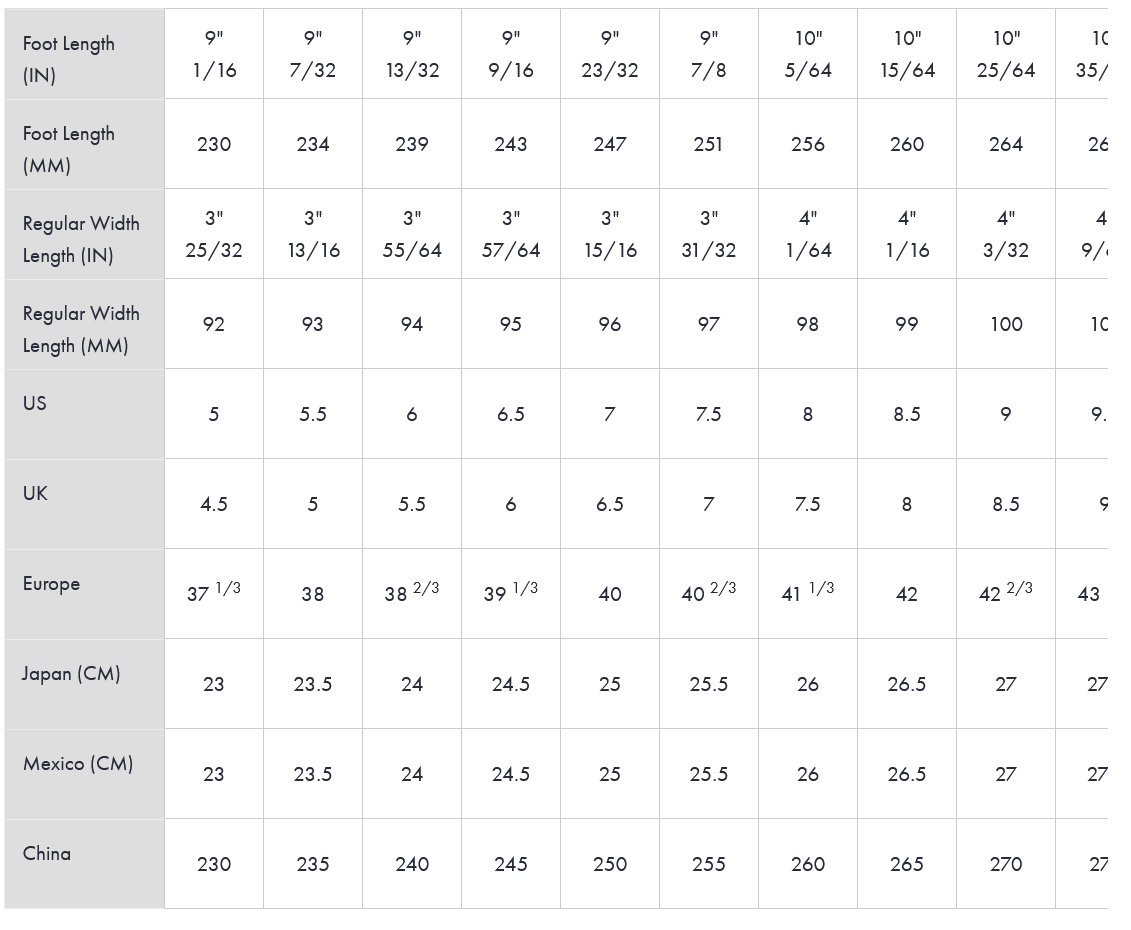
Task: Select the 255 cell in the China row
Action: pyautogui.click(x=708, y=864)
